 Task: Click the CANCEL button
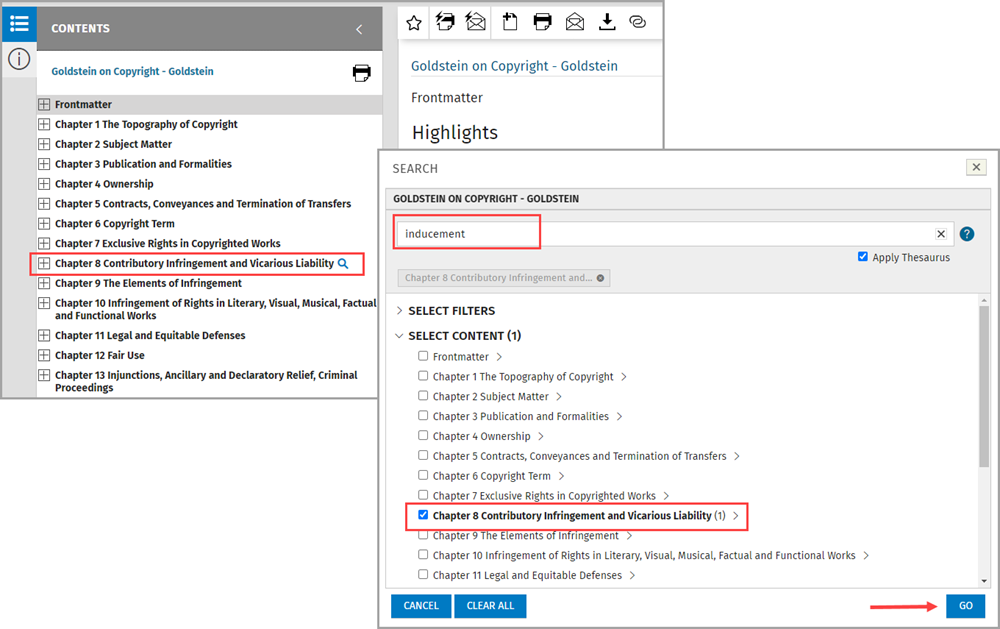421,605
